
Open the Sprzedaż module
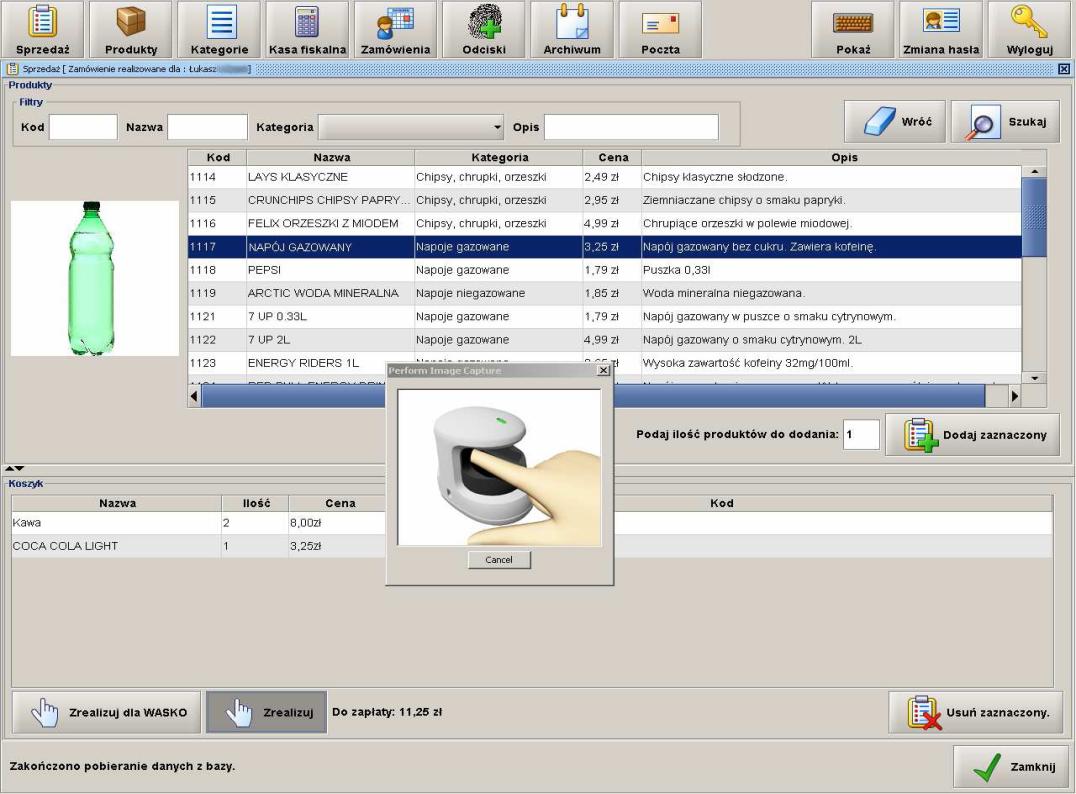(x=43, y=30)
